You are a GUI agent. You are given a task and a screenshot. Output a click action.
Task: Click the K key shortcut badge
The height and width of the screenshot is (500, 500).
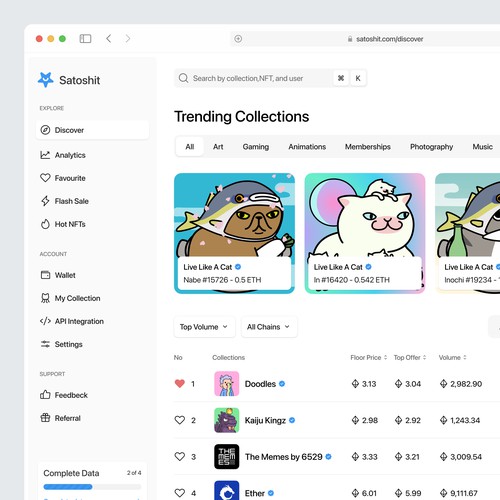tap(358, 78)
